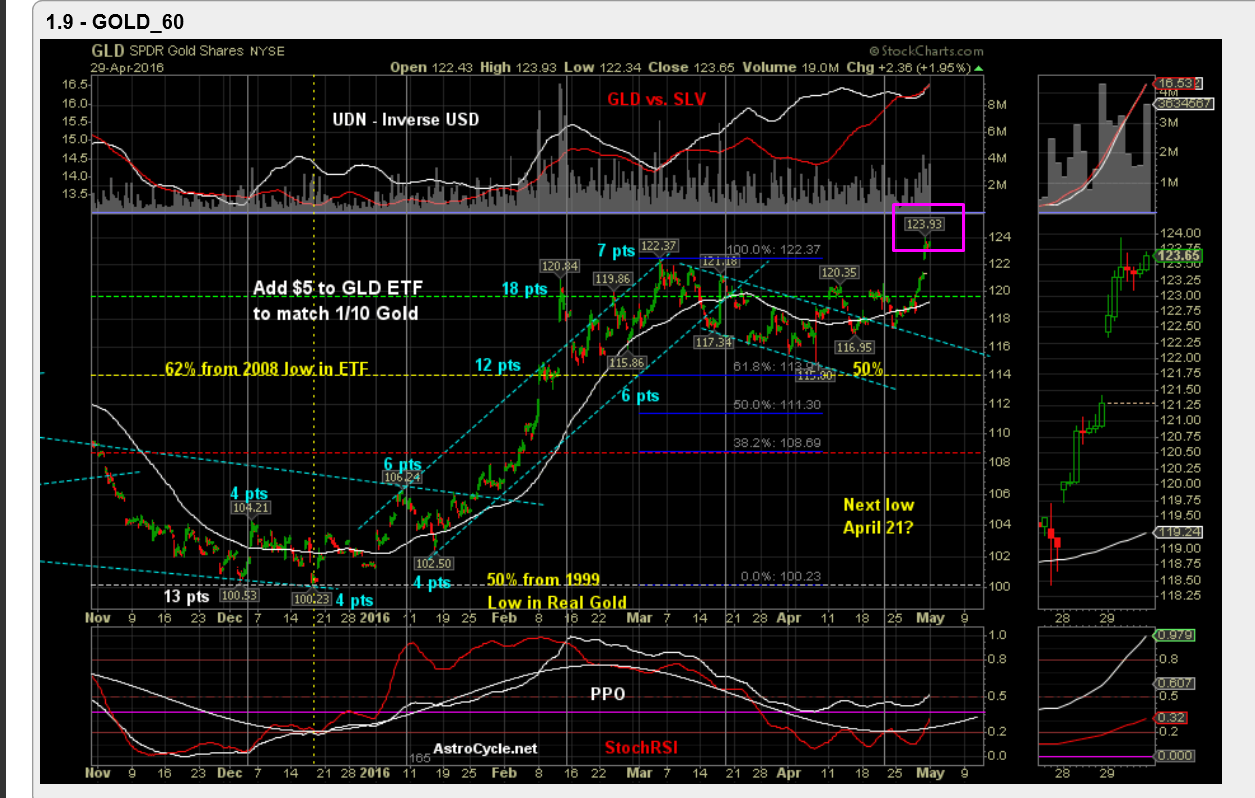The height and width of the screenshot is (798, 1255).
Task: Click the '102.50' price label
Action: 433,564
